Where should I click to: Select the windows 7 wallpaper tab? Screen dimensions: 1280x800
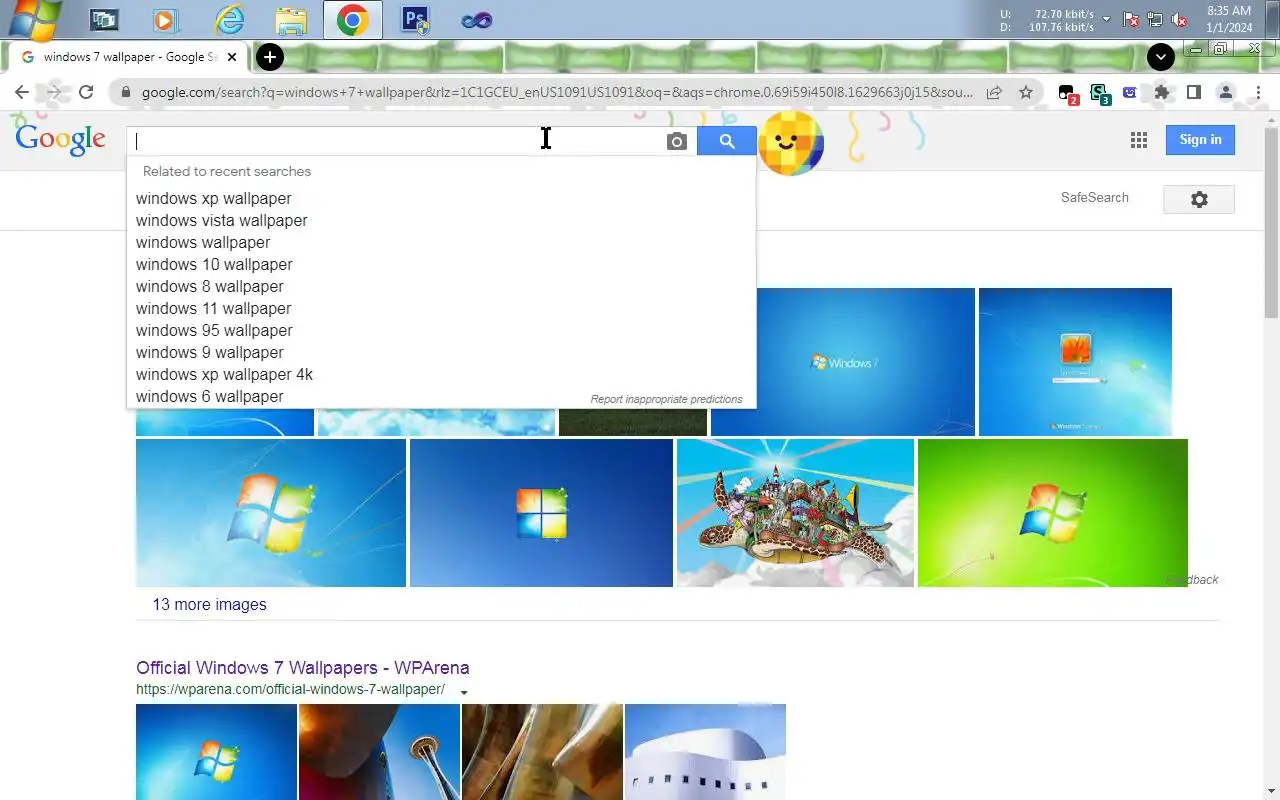coord(128,57)
